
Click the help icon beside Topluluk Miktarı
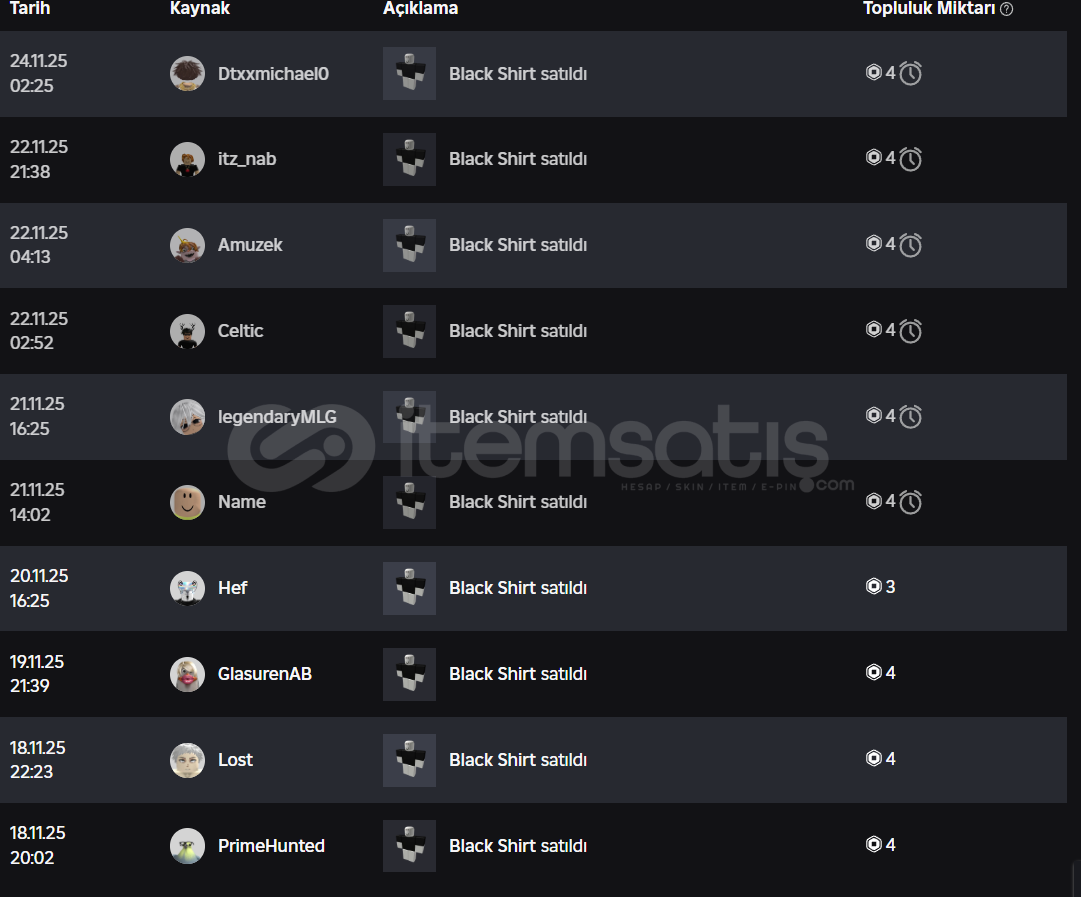click(1007, 9)
